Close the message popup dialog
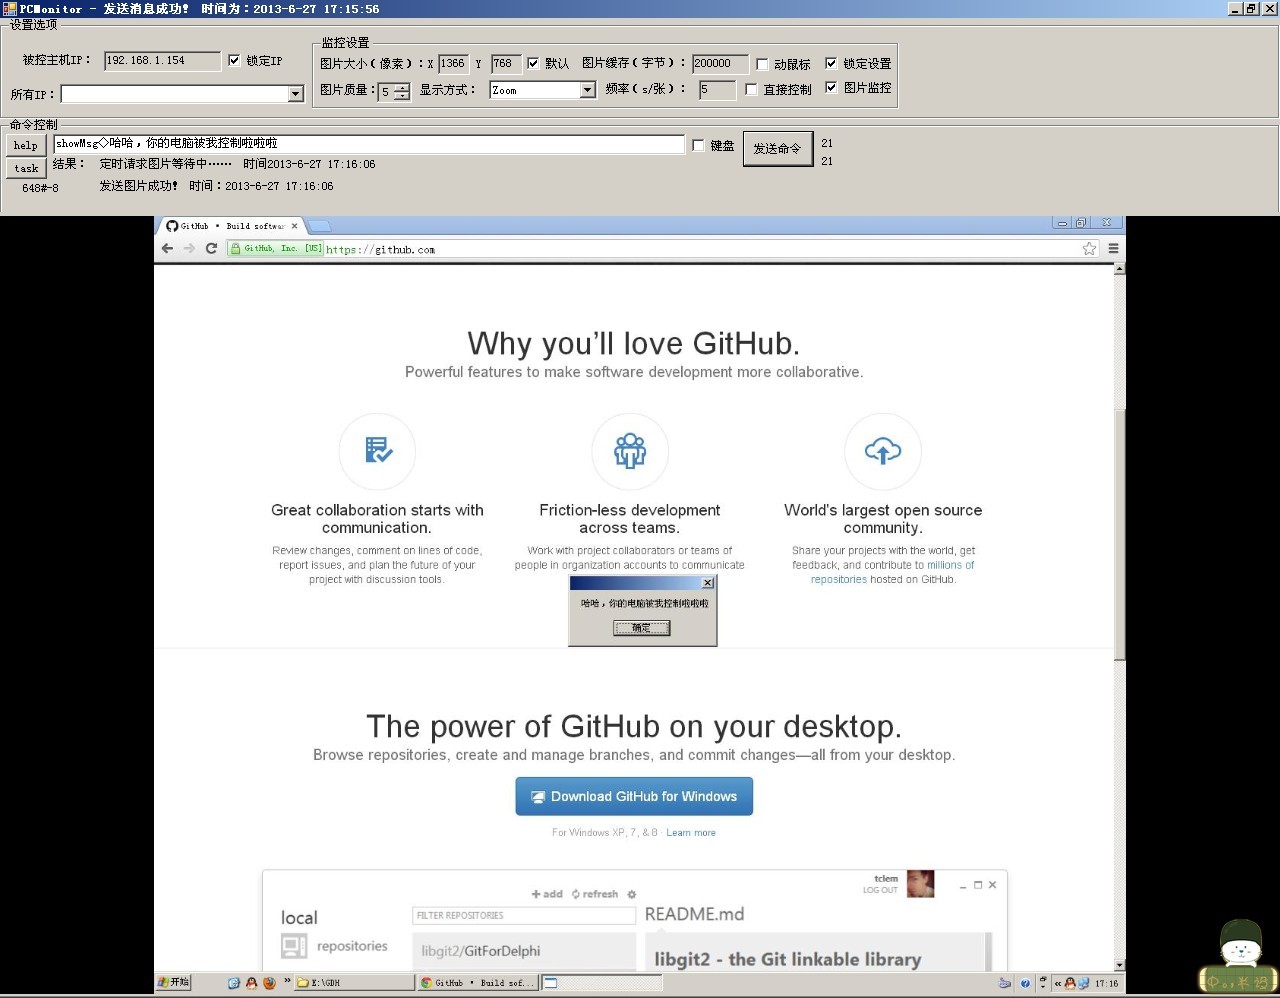 707,583
